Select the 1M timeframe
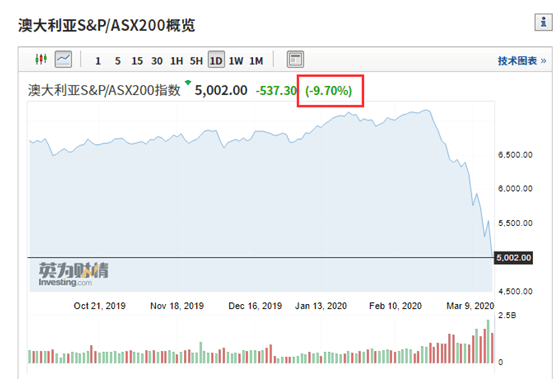This screenshot has width=558, height=381. tap(256, 61)
